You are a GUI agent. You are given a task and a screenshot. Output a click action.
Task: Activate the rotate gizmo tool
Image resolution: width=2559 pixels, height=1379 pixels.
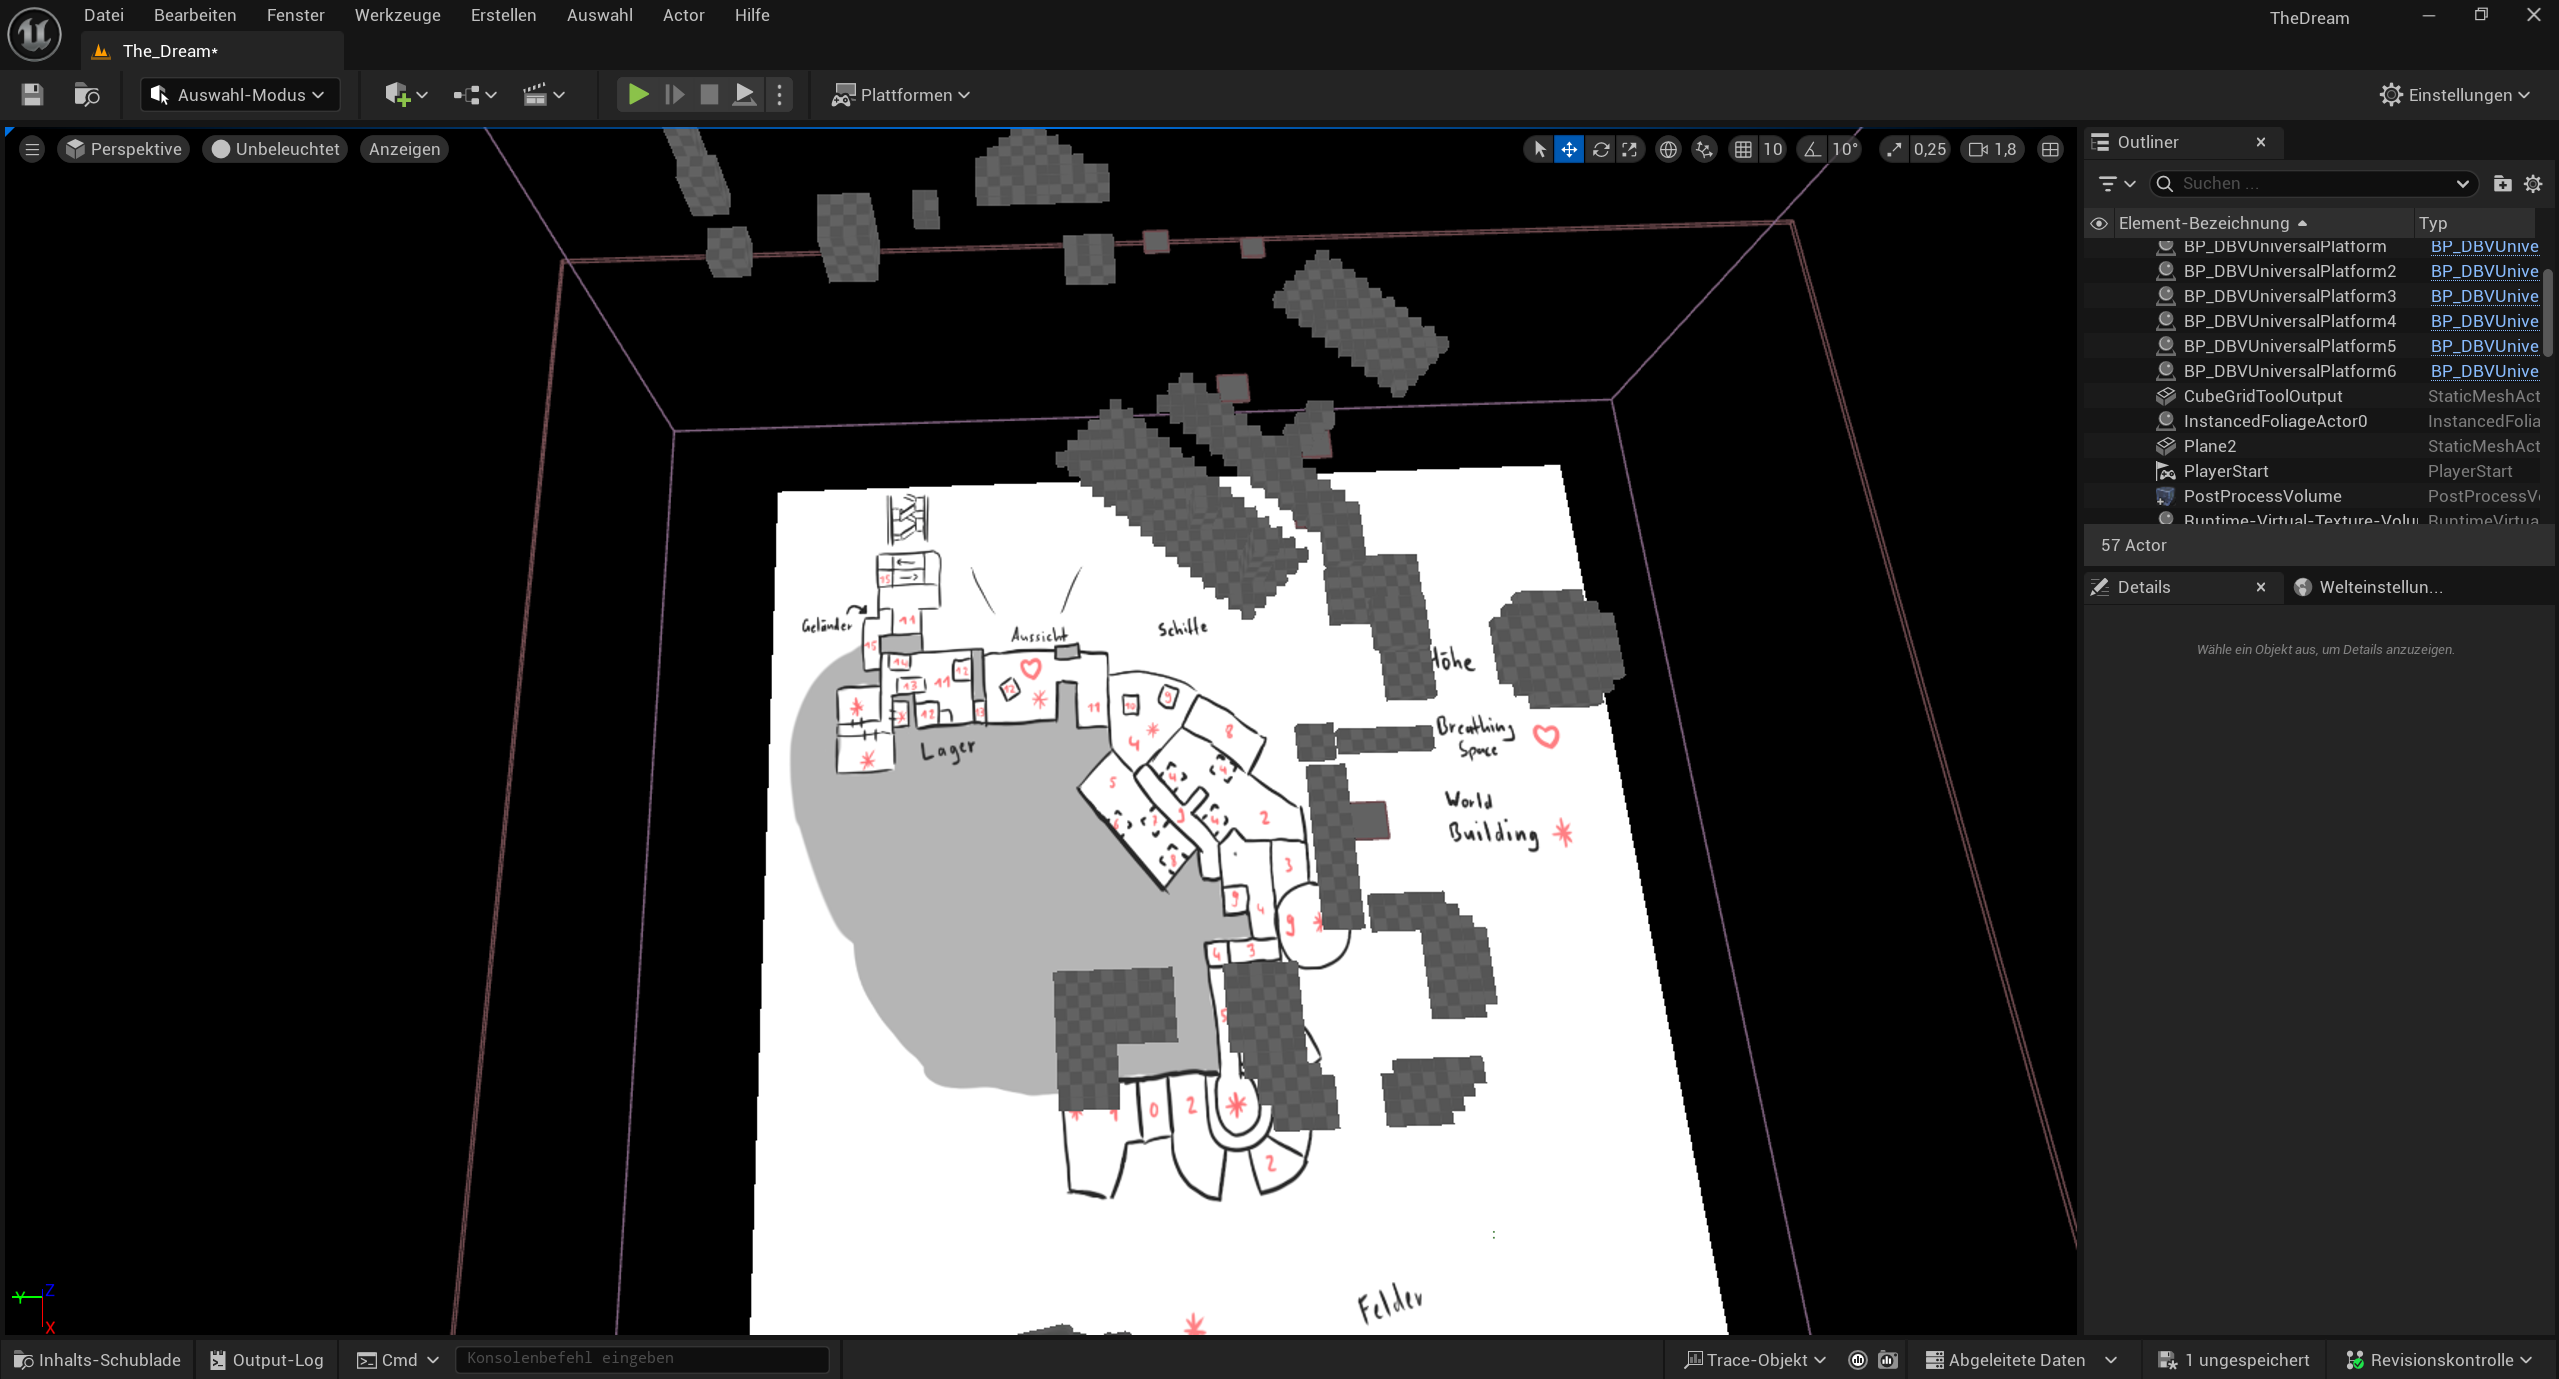point(1600,149)
